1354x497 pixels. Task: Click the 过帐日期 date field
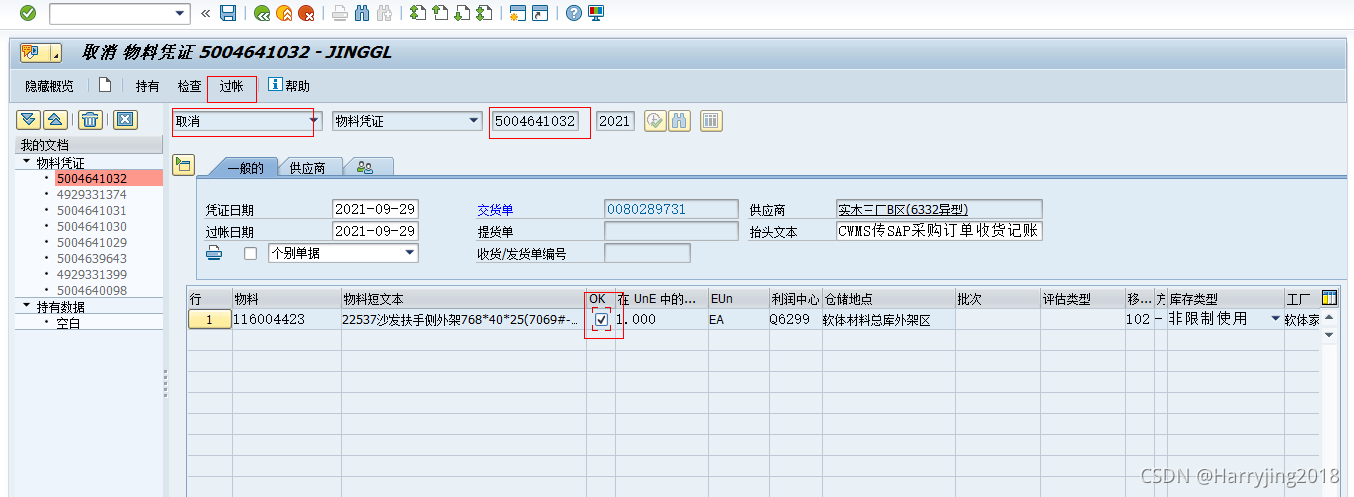375,231
